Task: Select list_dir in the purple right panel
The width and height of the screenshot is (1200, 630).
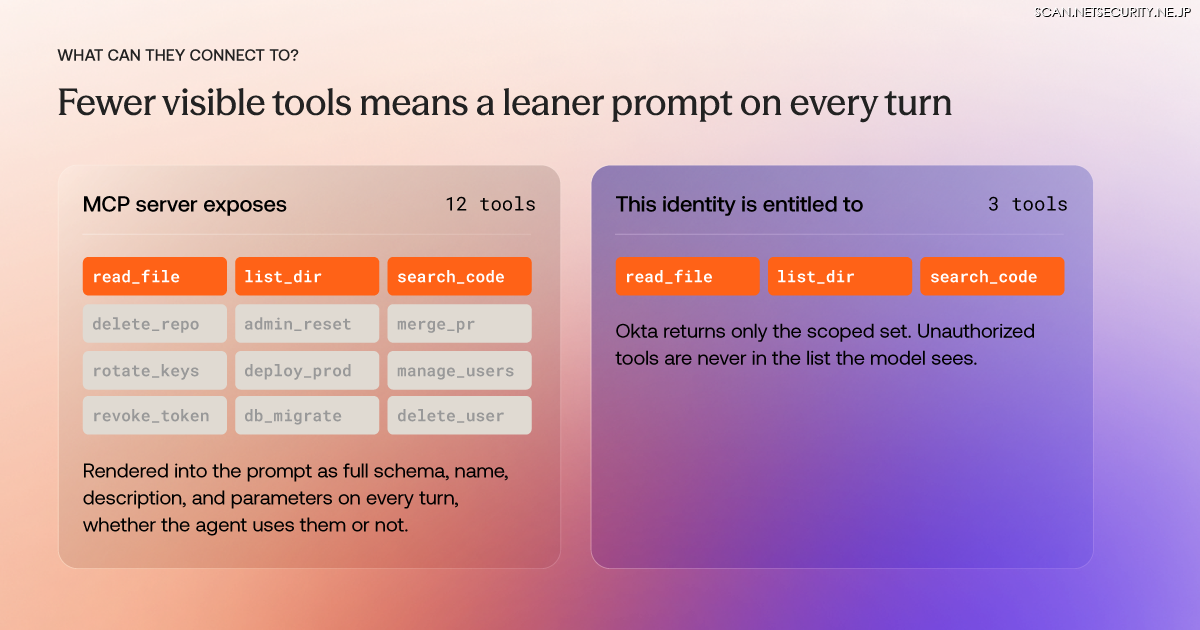Action: pyautogui.click(x=840, y=277)
